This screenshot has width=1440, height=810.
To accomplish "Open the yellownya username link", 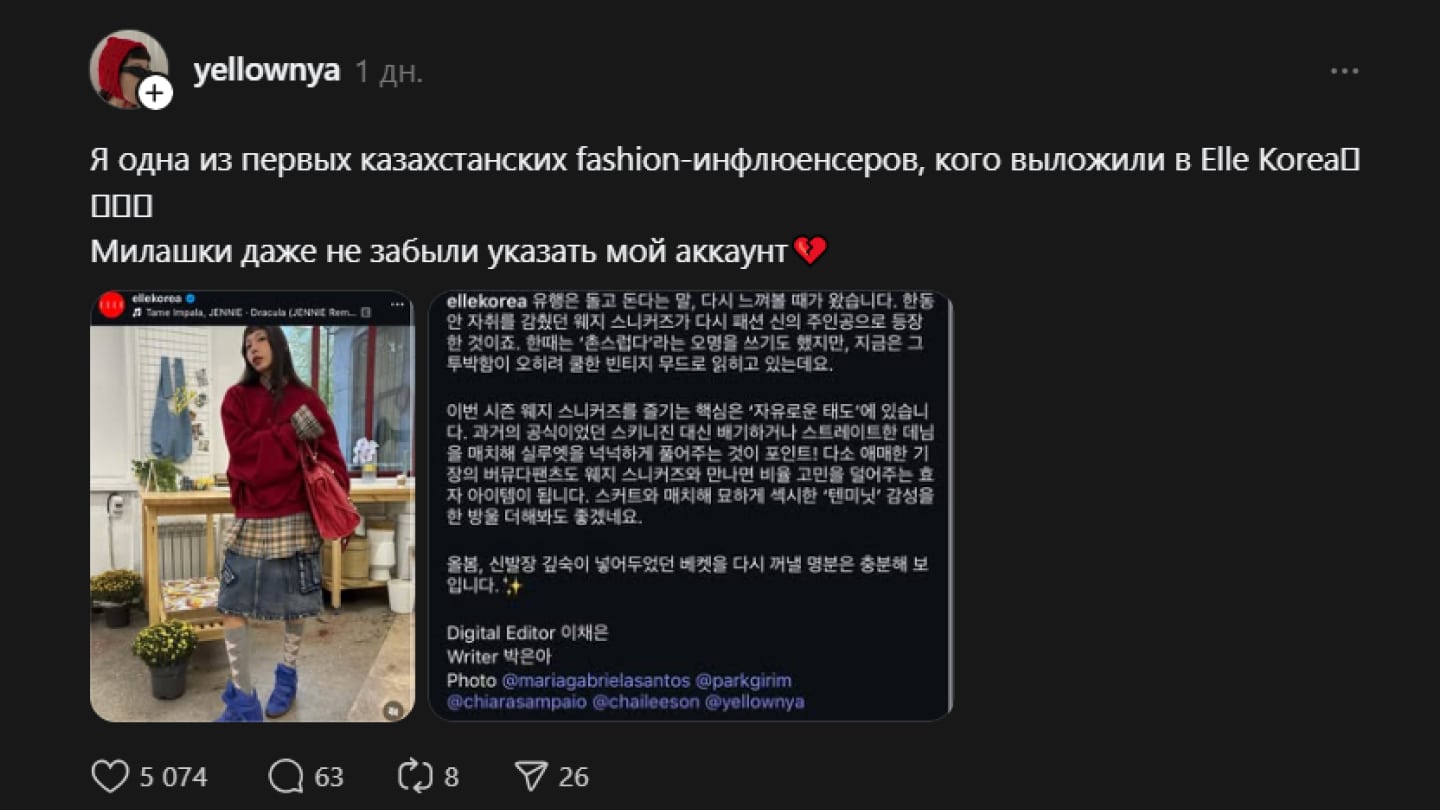I will coord(267,71).
